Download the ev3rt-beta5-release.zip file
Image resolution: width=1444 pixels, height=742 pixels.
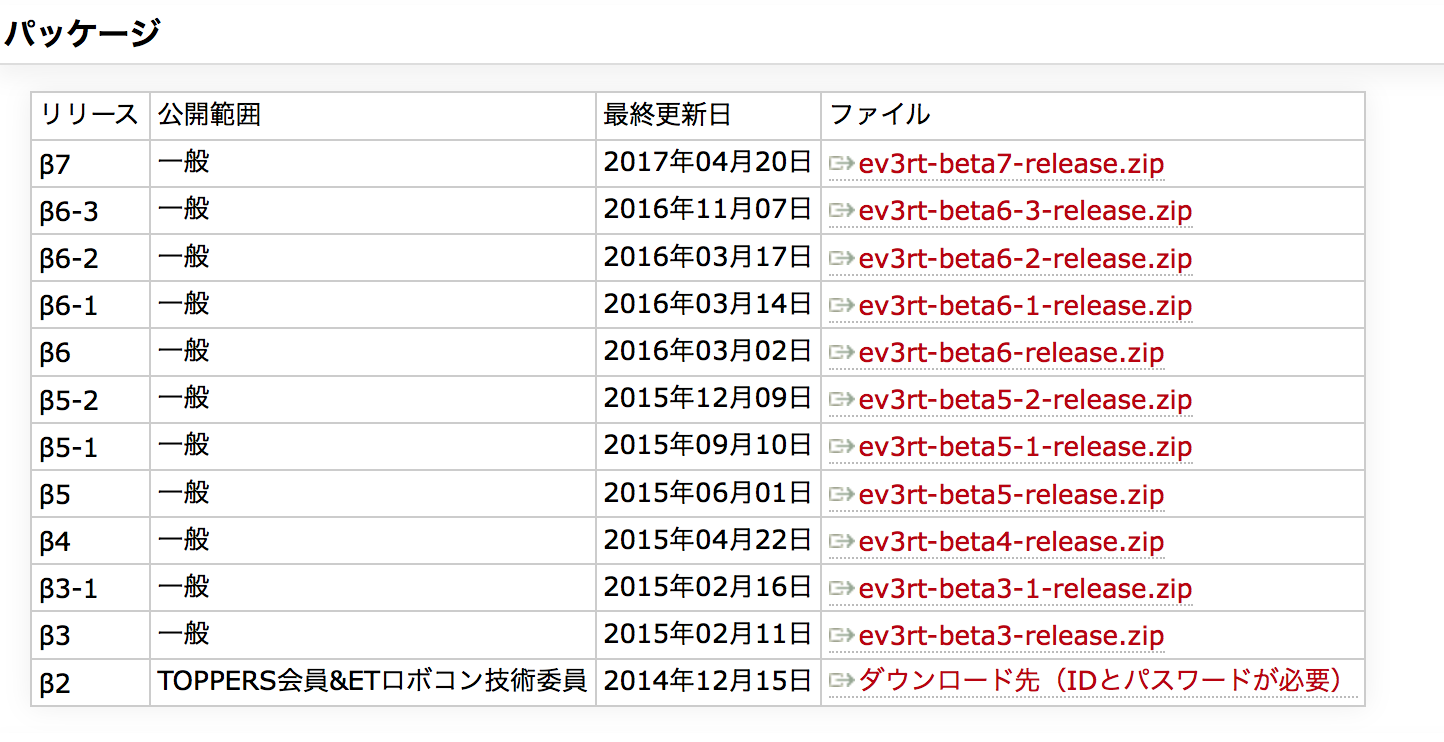coord(1010,493)
